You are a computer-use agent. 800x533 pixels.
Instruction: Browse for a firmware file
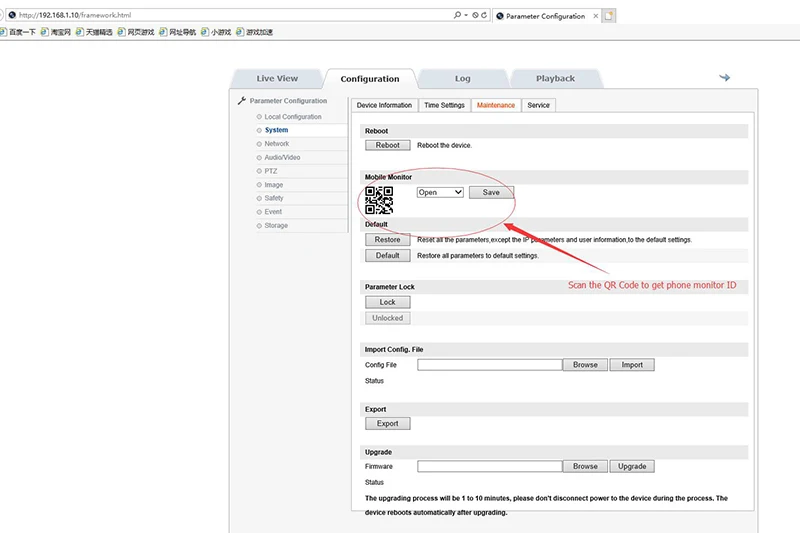585,466
